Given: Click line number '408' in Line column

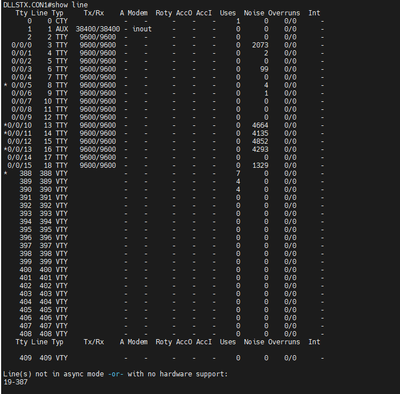Looking at the screenshot, I should [46, 334].
